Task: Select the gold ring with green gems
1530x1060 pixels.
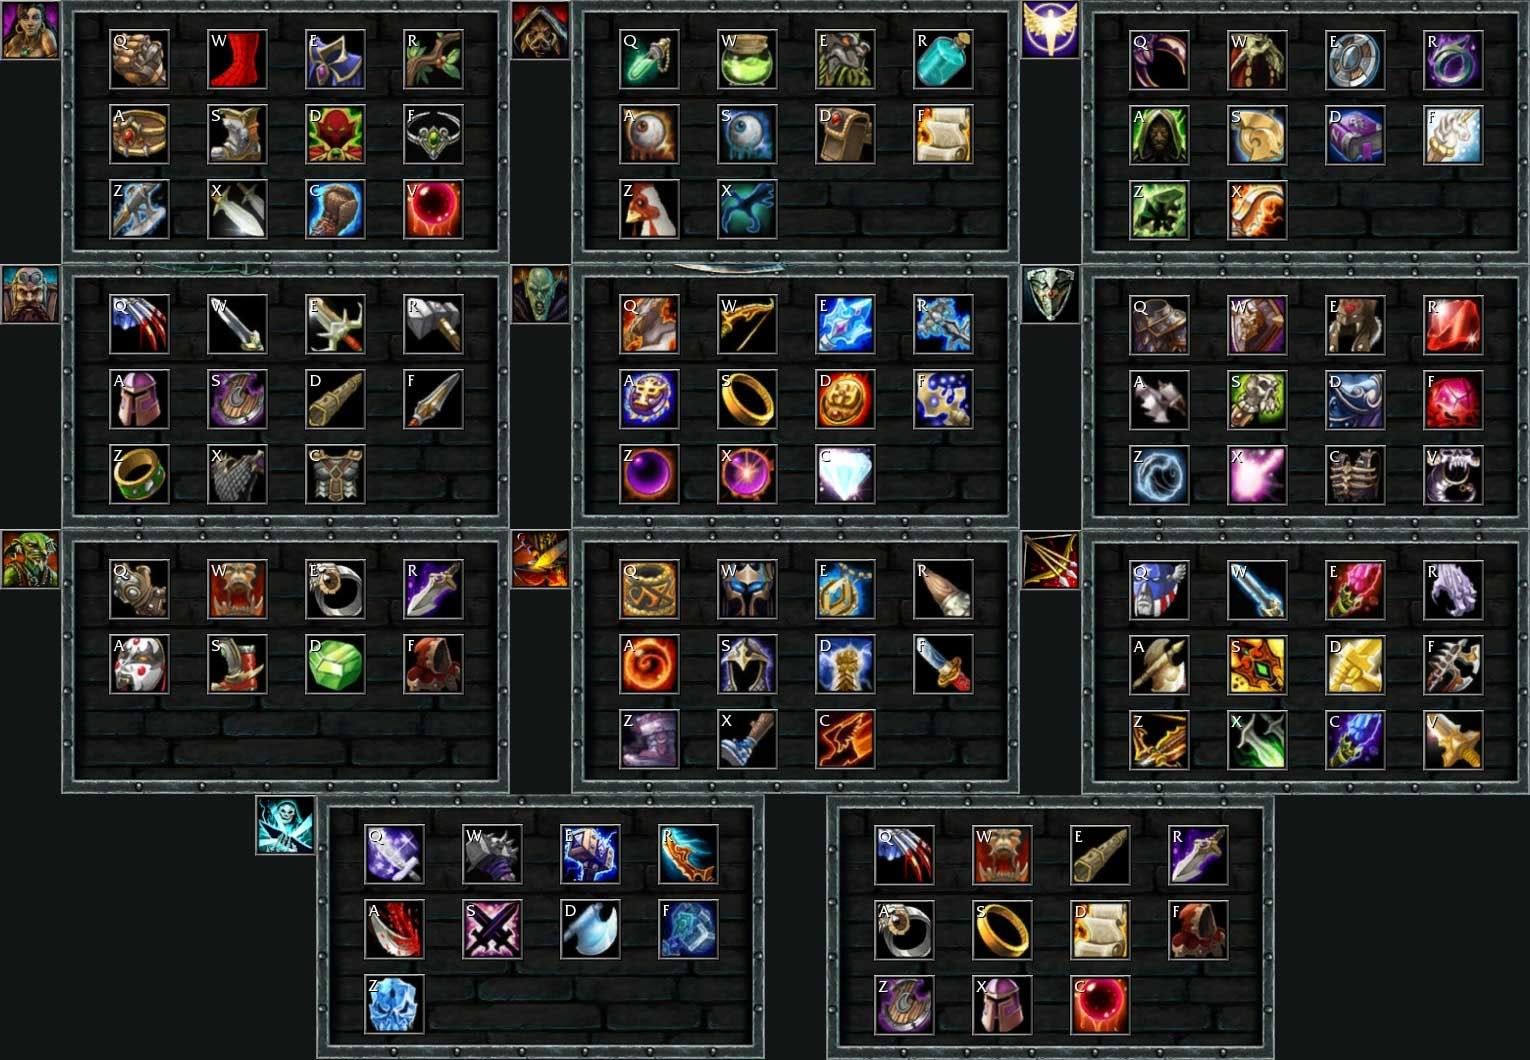Action: click(x=139, y=474)
